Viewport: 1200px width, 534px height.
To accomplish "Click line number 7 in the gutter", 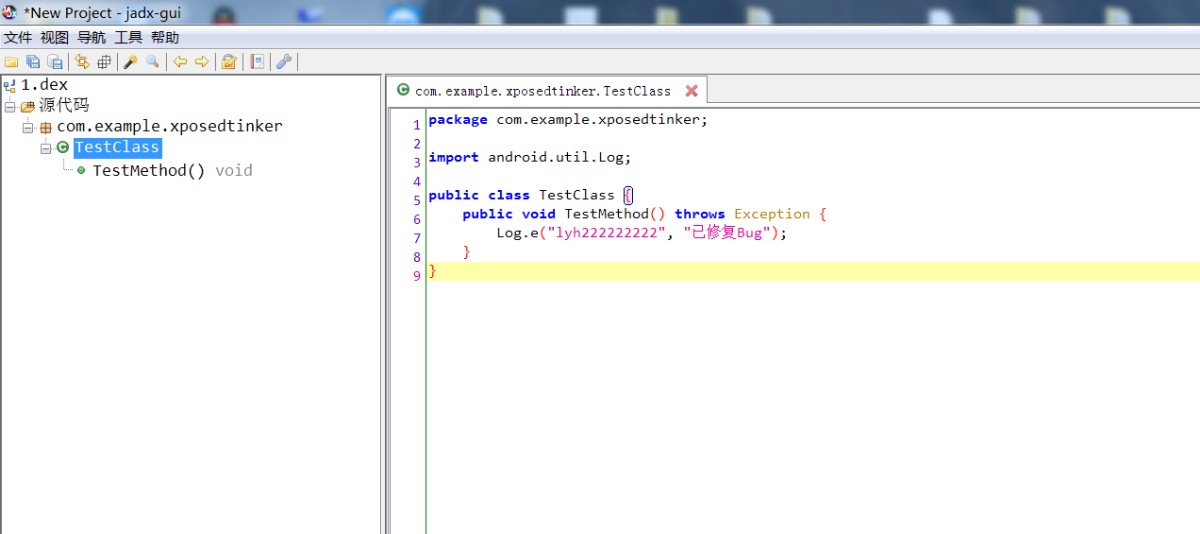I will coord(417,239).
